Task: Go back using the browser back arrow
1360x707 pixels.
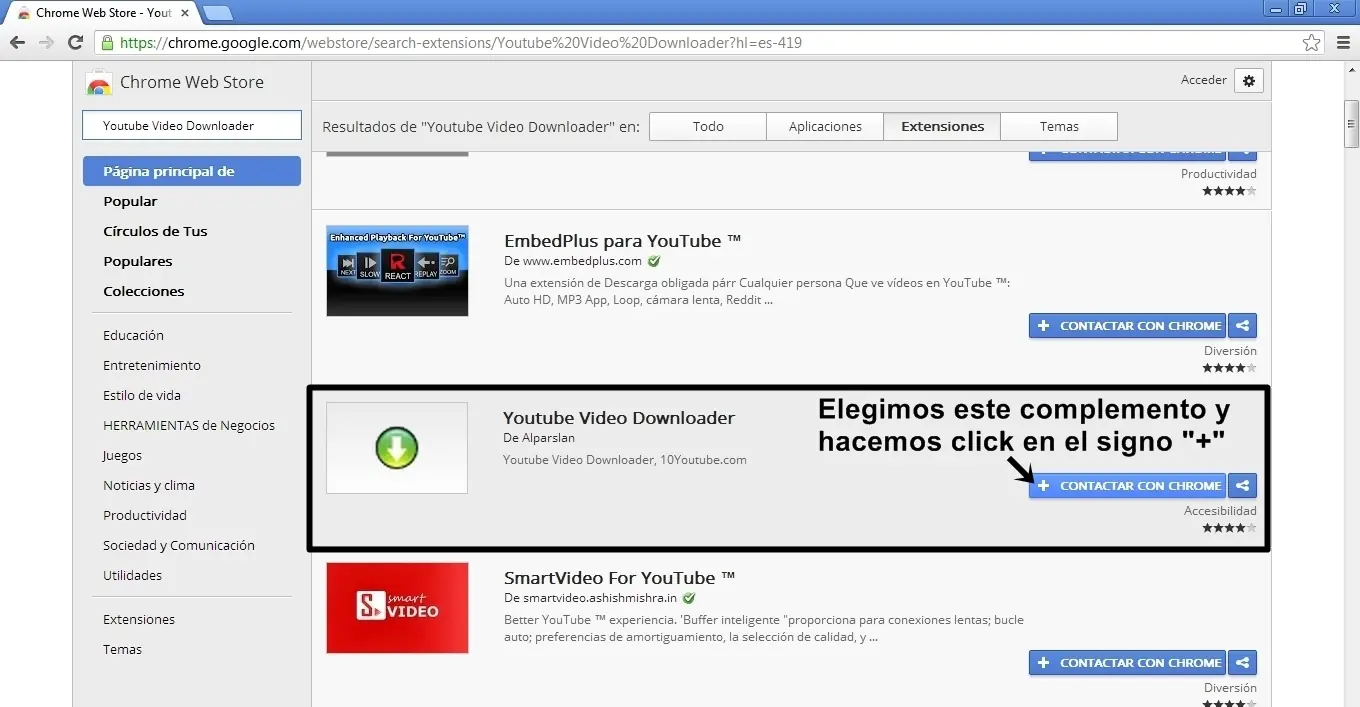Action: coord(17,43)
